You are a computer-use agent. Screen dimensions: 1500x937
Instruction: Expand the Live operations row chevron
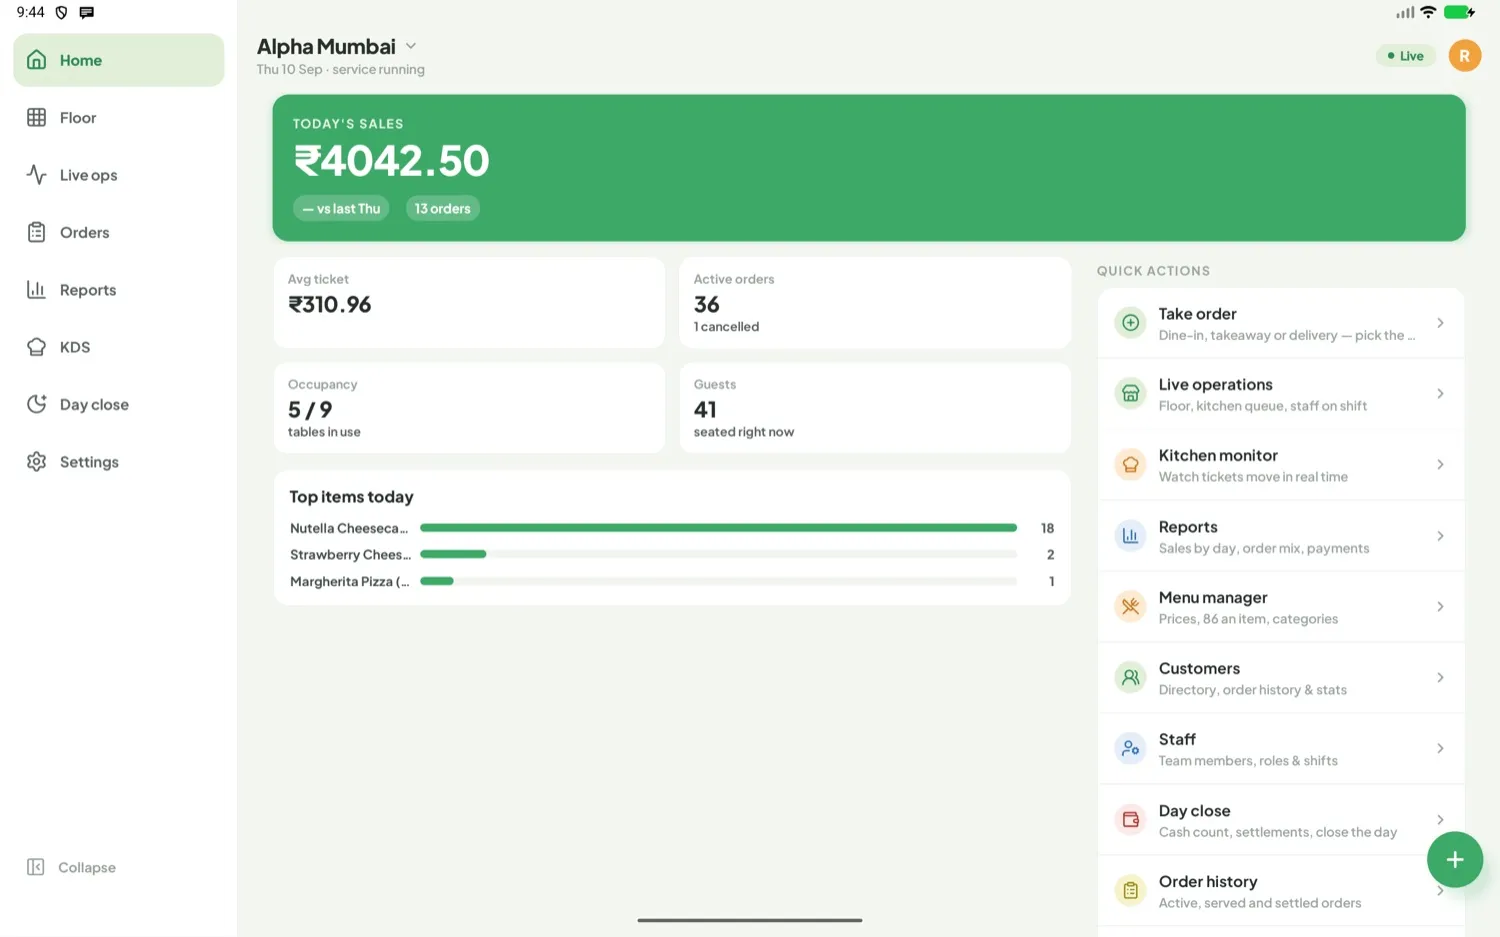click(x=1440, y=394)
